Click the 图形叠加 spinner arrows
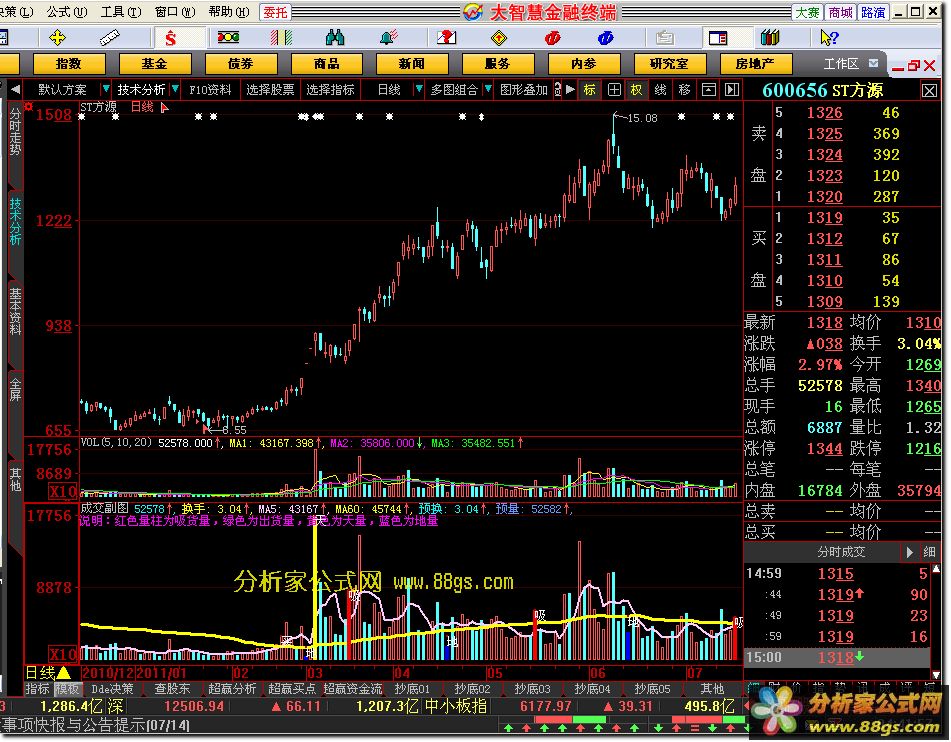The image size is (951, 742). point(557,90)
